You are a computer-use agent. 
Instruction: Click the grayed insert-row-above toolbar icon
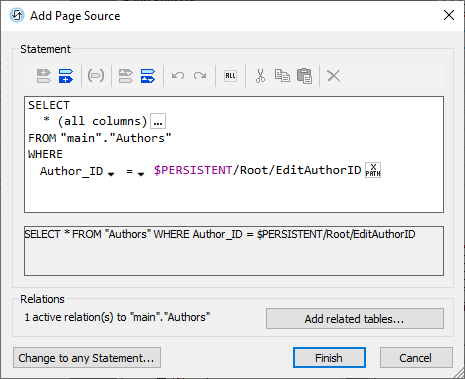coord(44,76)
